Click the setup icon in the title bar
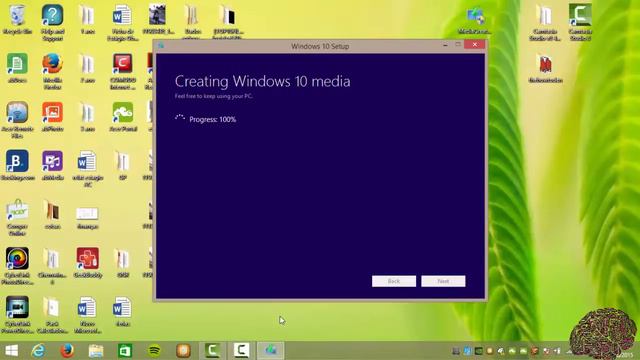Image resolution: width=640 pixels, height=360 pixels. (161, 46)
